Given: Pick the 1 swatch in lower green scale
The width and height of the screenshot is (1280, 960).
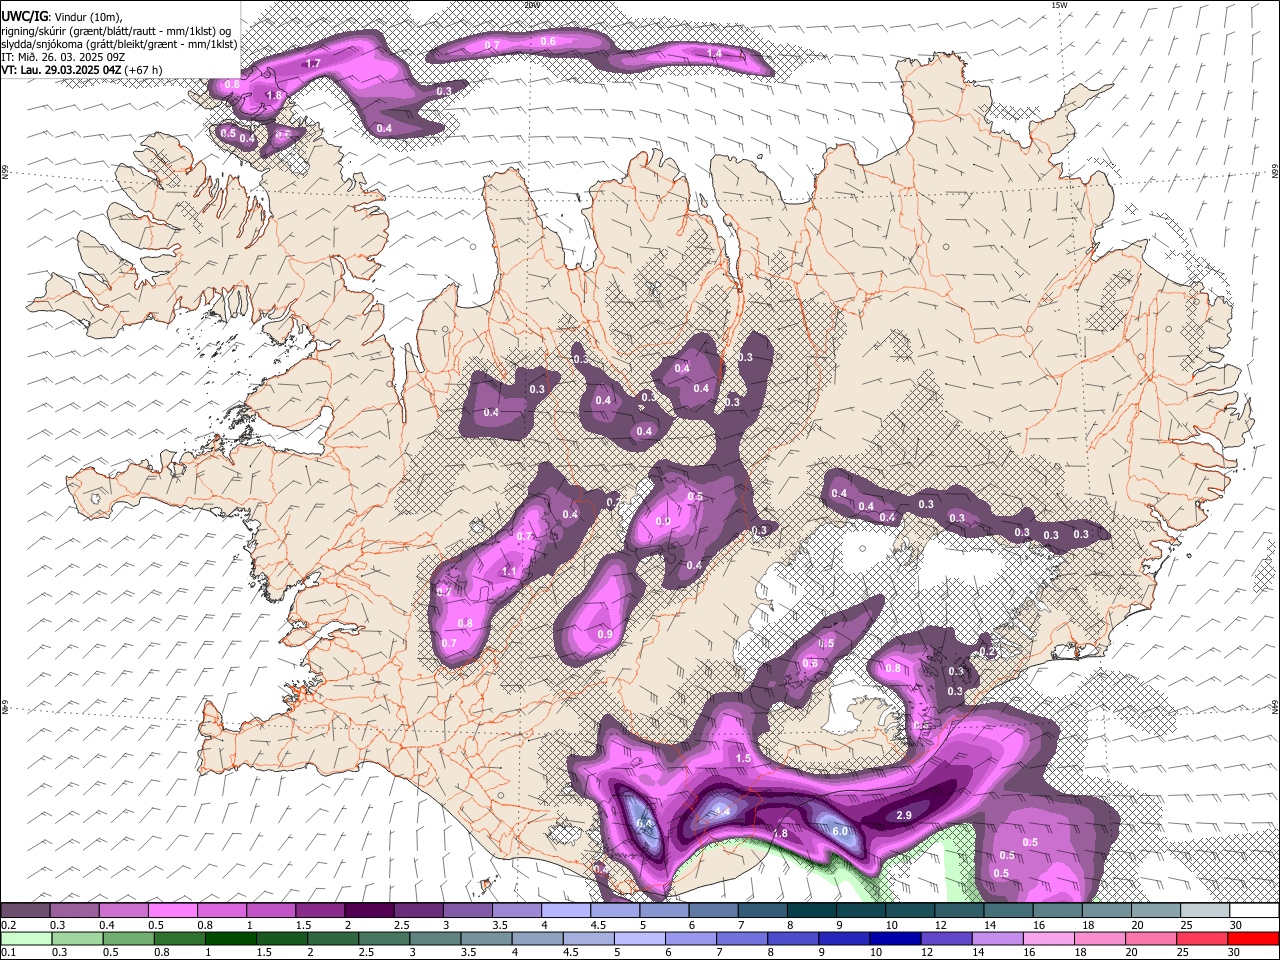Looking at the screenshot, I should (230, 938).
